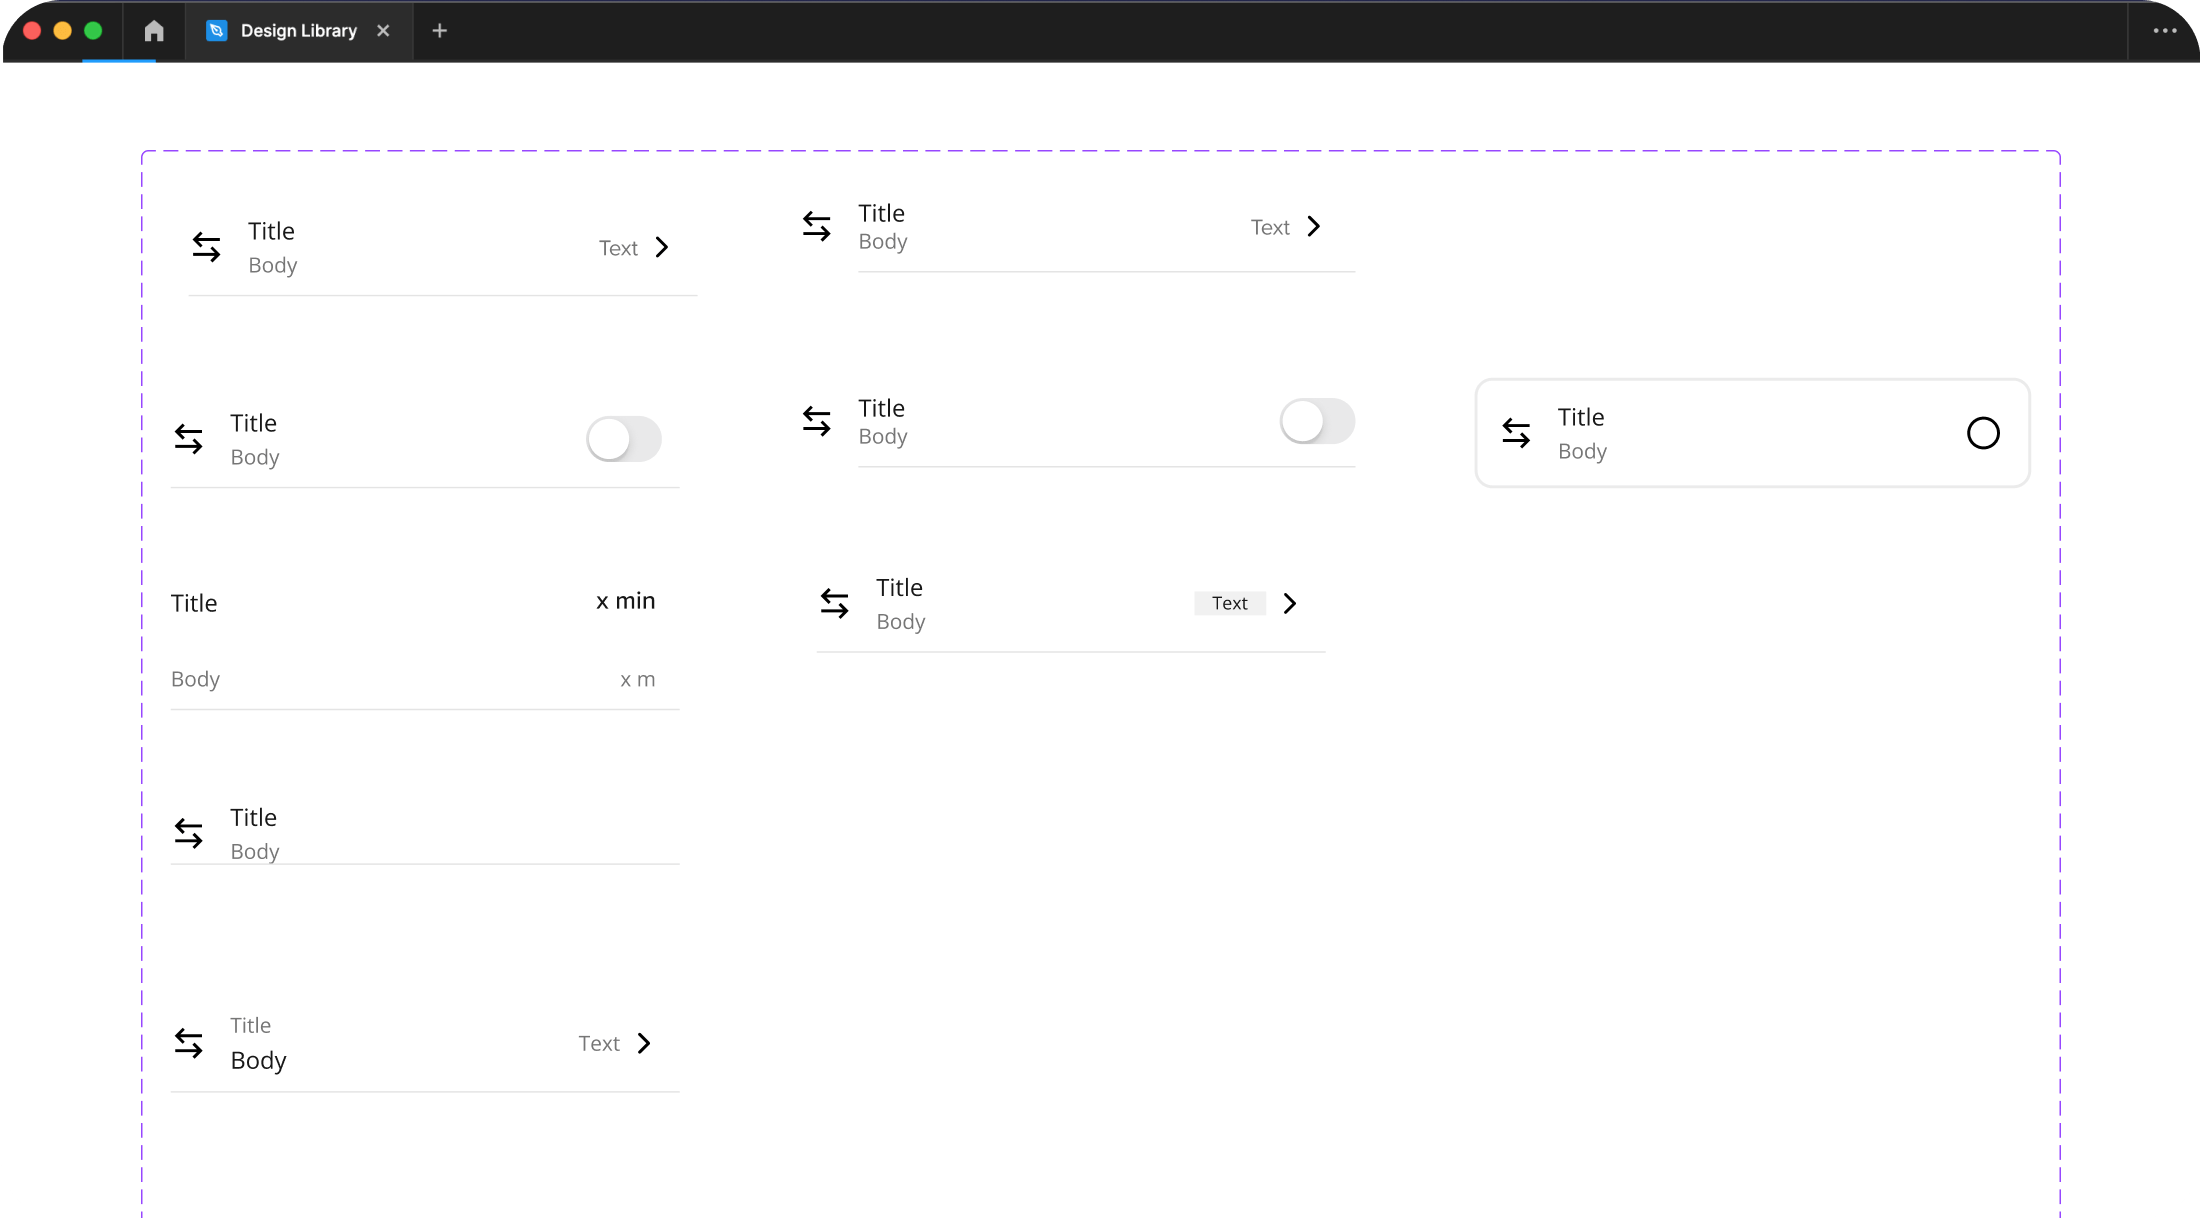Click the x min value text
Screen dimensions: 2200x1218
click(x=625, y=601)
